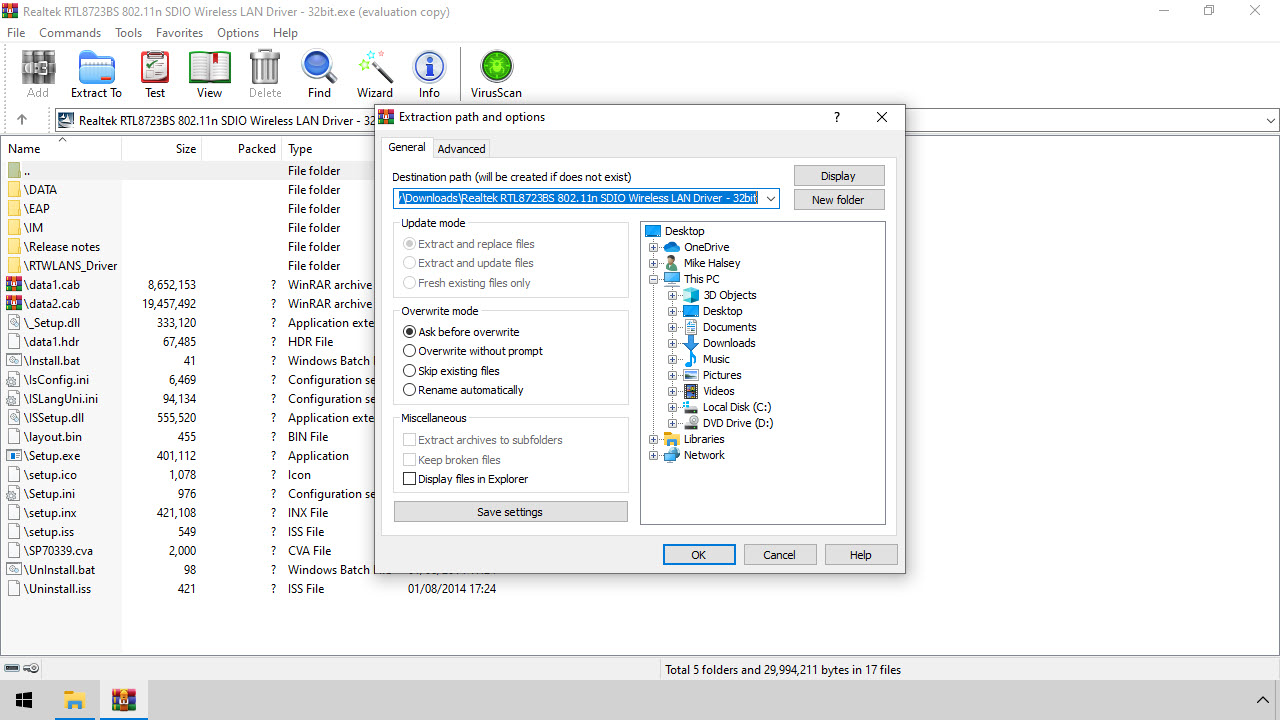Viewport: 1280px width, 720px height.
Task: Open File Explorer from taskbar
Action: [x=74, y=700]
